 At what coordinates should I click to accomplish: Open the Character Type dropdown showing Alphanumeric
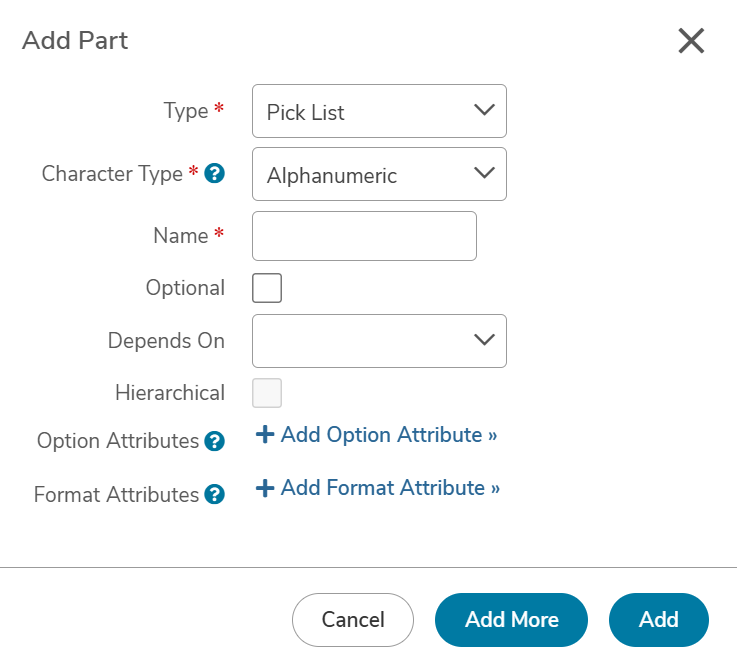(379, 174)
